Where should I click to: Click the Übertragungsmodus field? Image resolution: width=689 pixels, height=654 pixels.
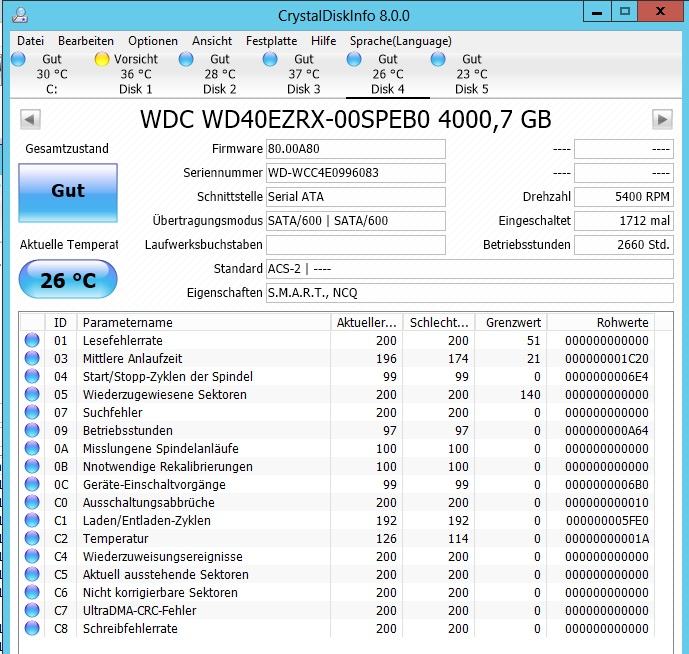pos(356,221)
